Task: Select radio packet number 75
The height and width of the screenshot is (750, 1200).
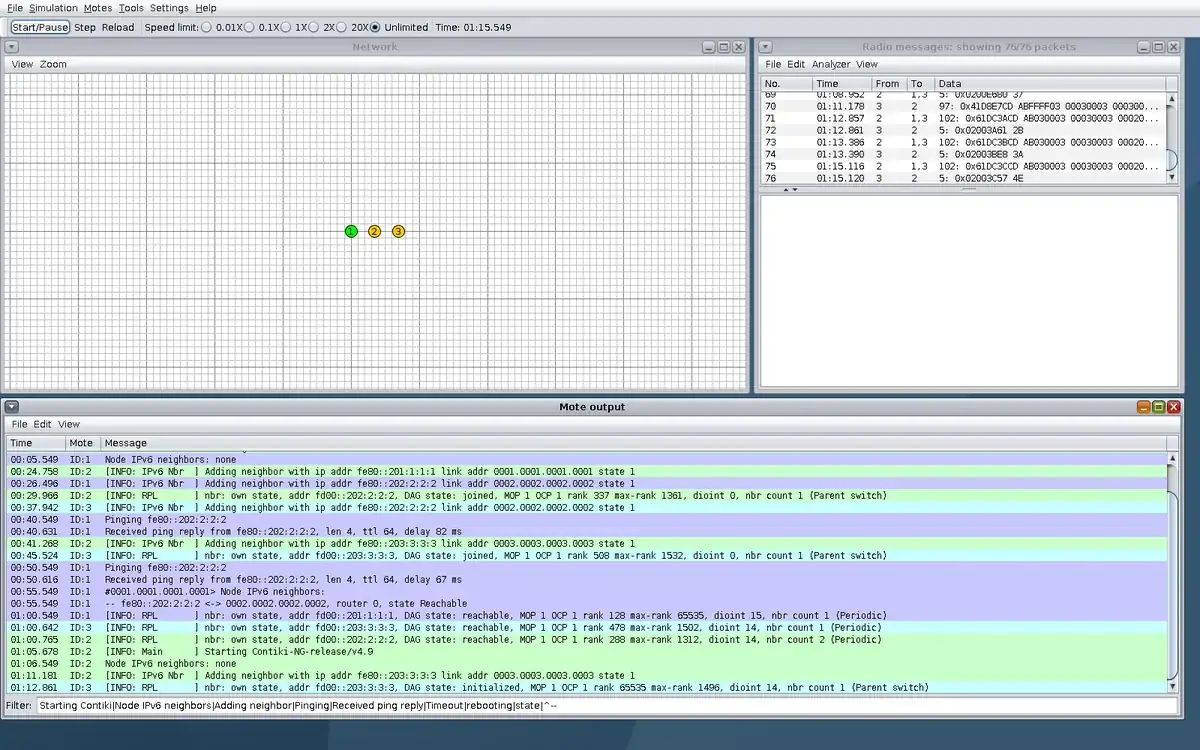Action: coord(964,166)
